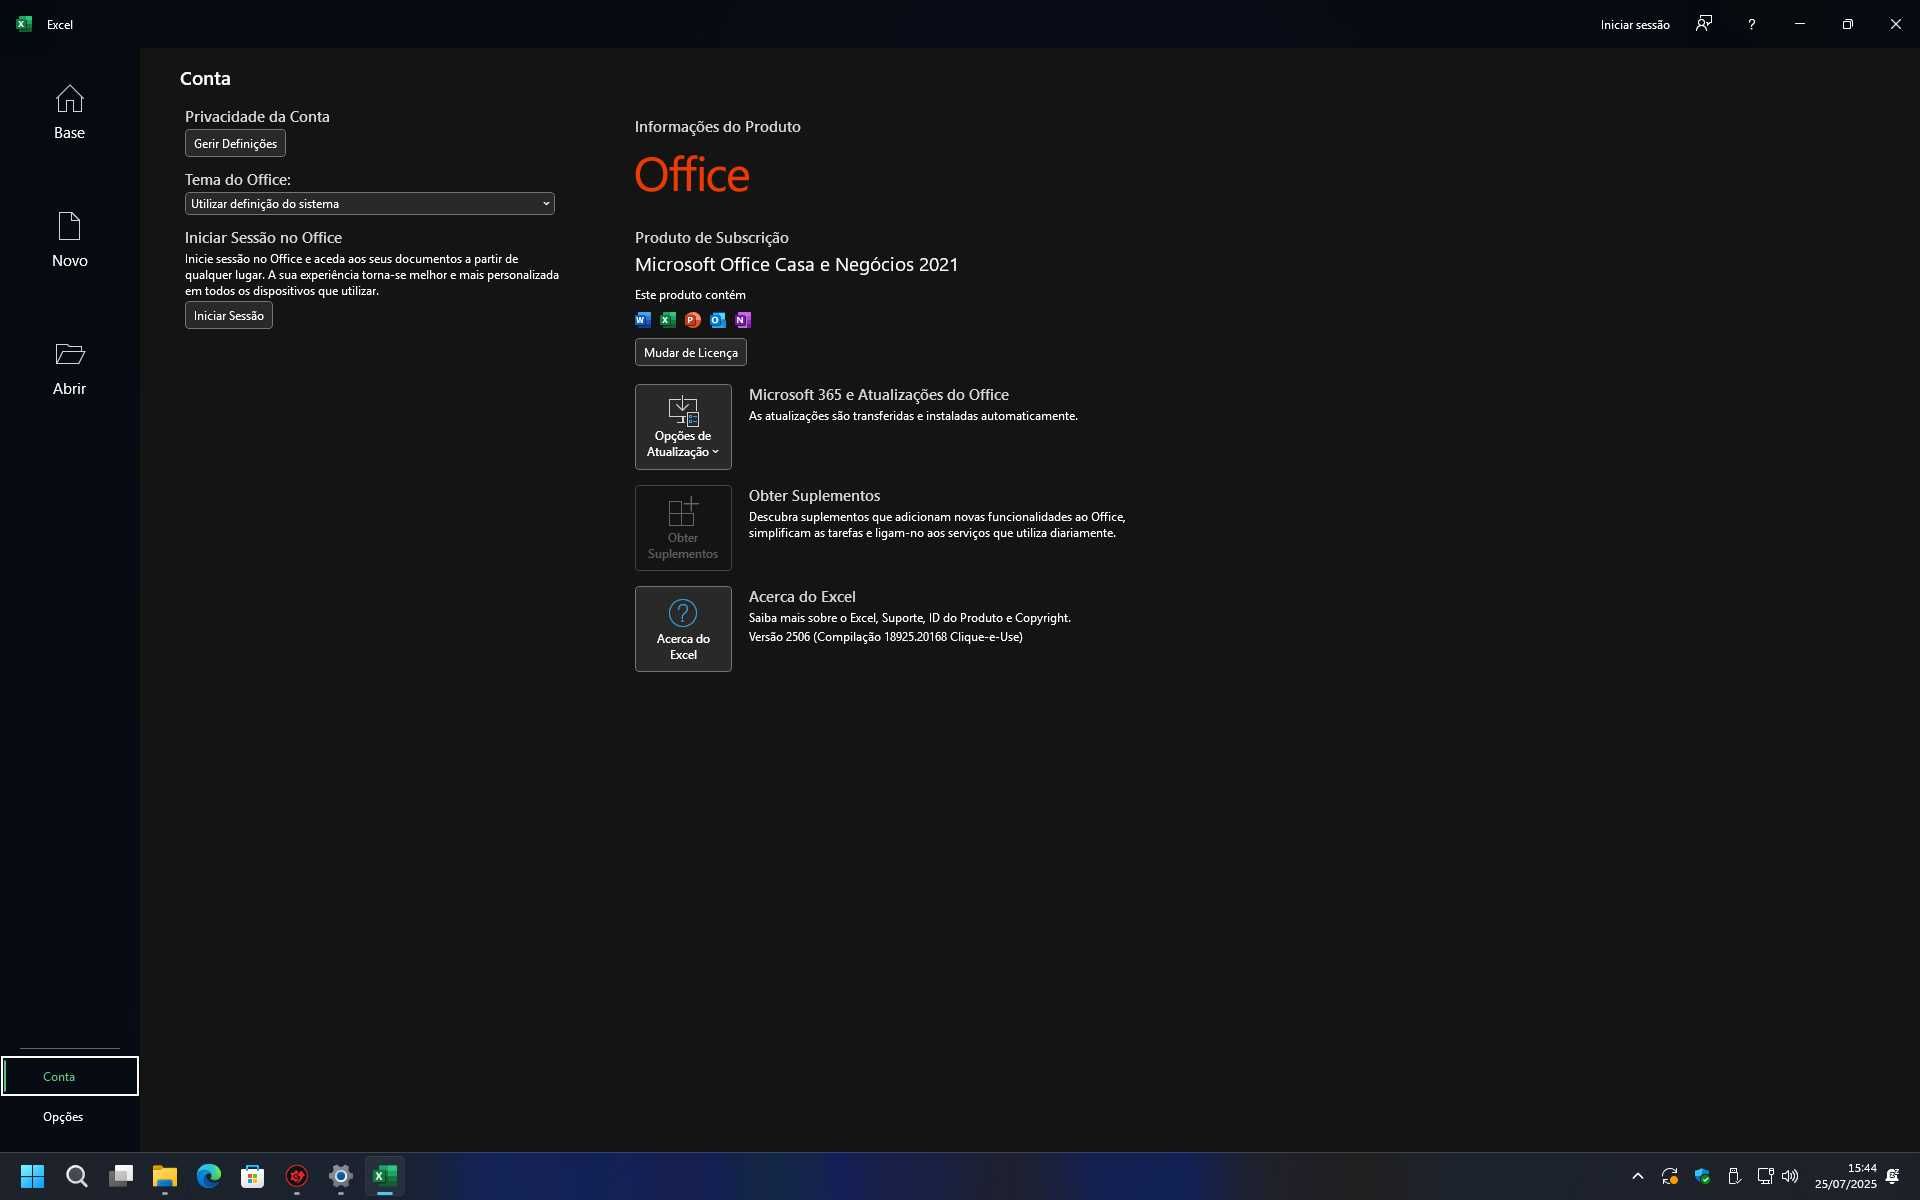Viewport: 1920px width, 1200px height.
Task: Click the Iniciar Sessão button
Action: point(229,316)
